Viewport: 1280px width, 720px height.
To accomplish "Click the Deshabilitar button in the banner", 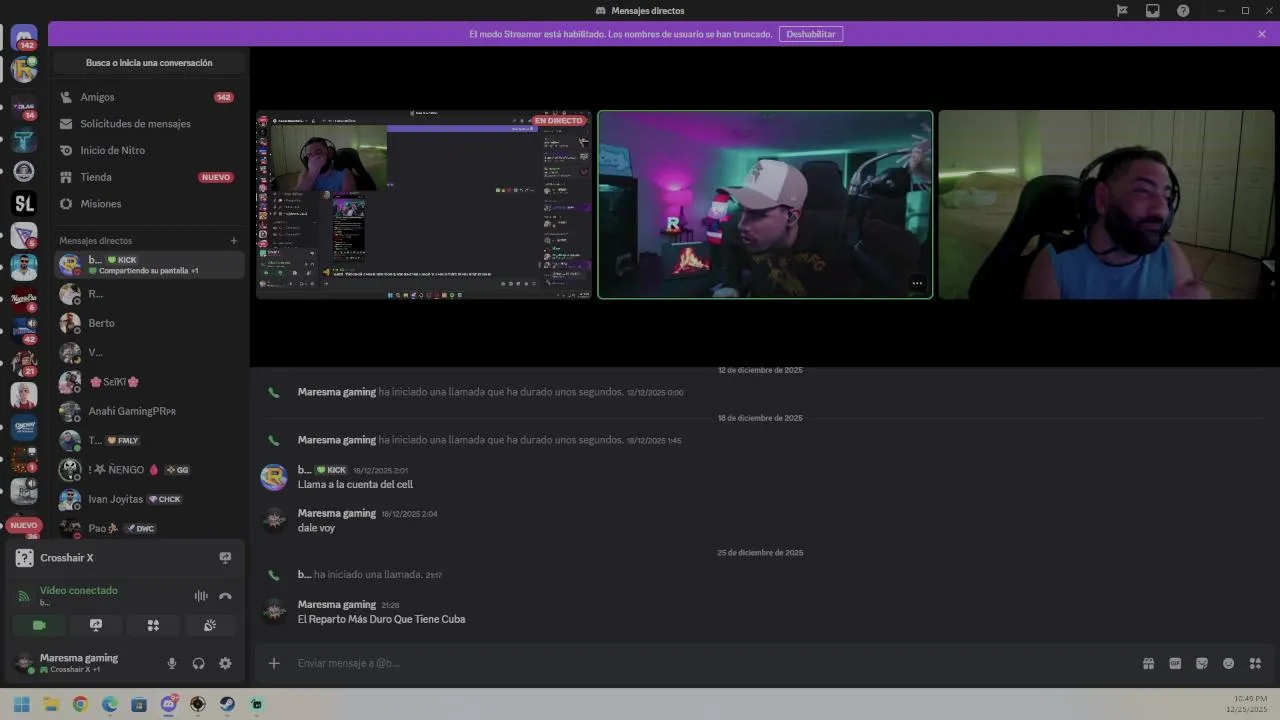I will coord(811,34).
